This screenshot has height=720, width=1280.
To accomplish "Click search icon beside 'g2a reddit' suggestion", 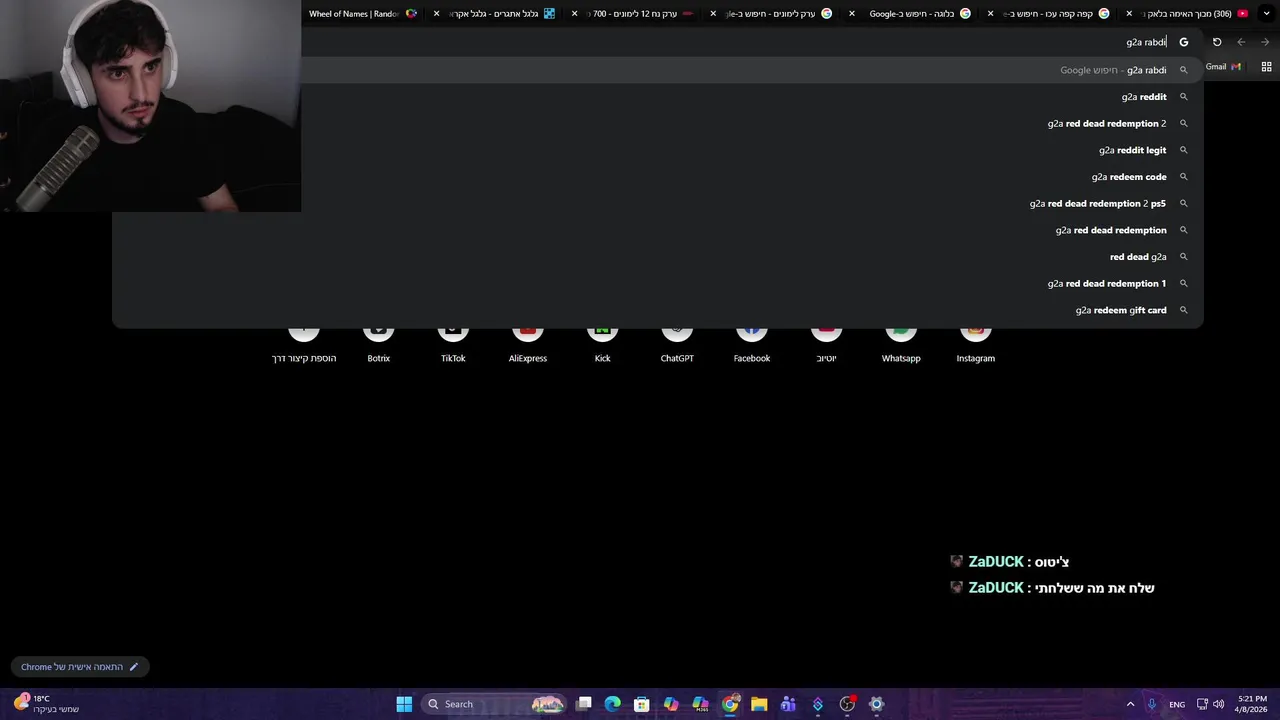I will point(1183,97).
